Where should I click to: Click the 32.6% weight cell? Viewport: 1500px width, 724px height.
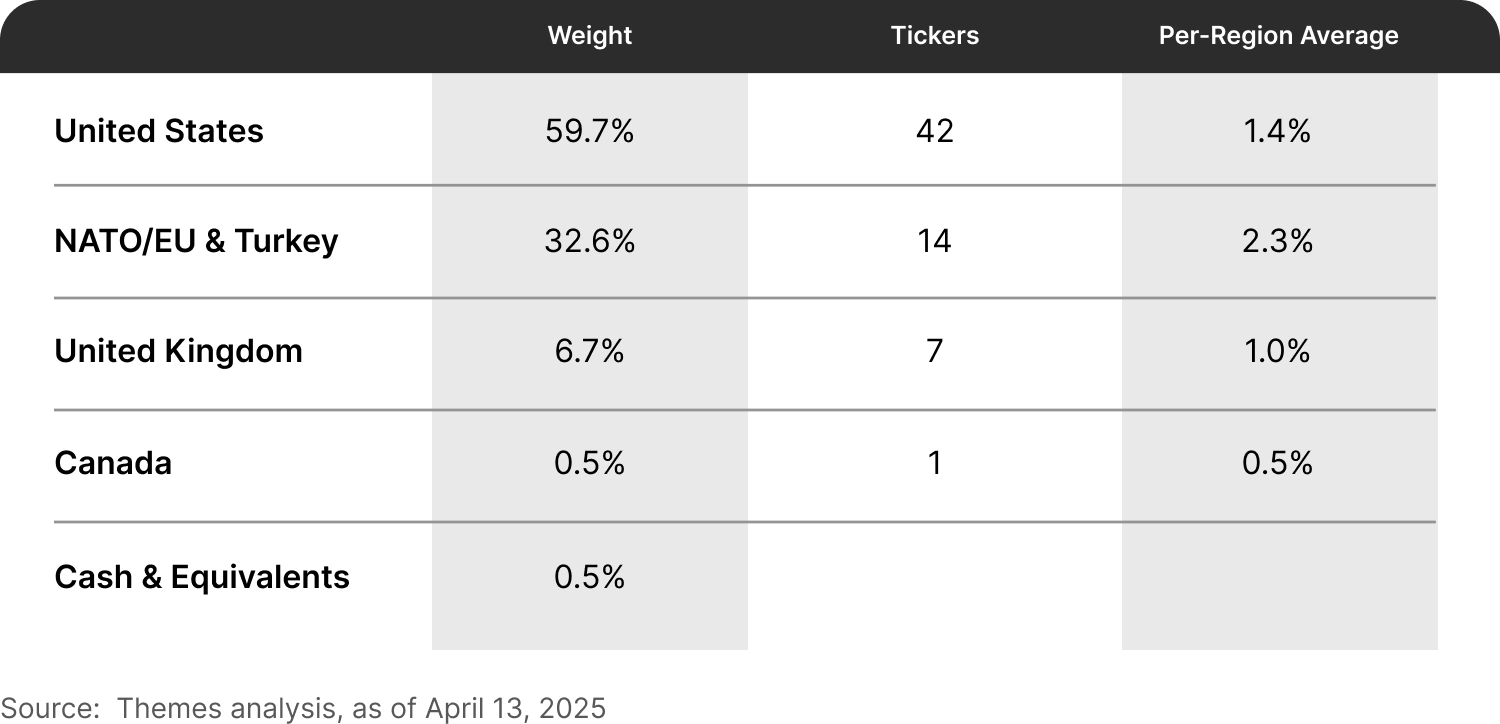coord(590,241)
